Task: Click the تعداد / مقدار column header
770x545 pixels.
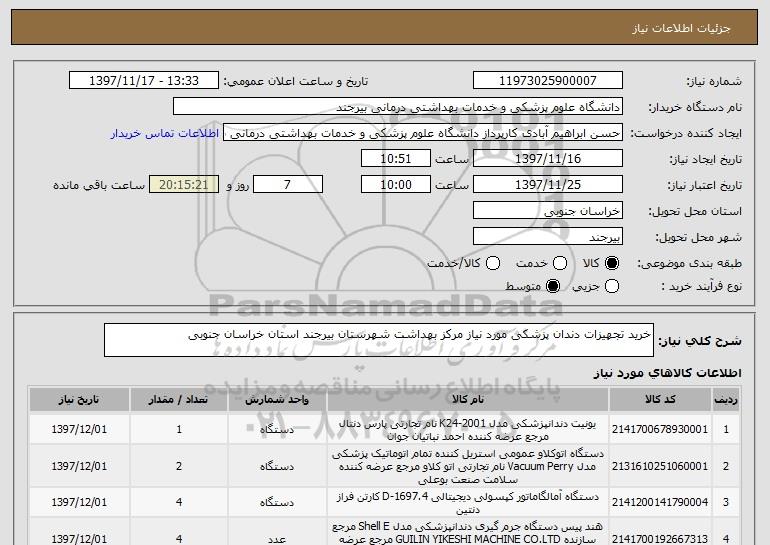Action: coord(179,400)
